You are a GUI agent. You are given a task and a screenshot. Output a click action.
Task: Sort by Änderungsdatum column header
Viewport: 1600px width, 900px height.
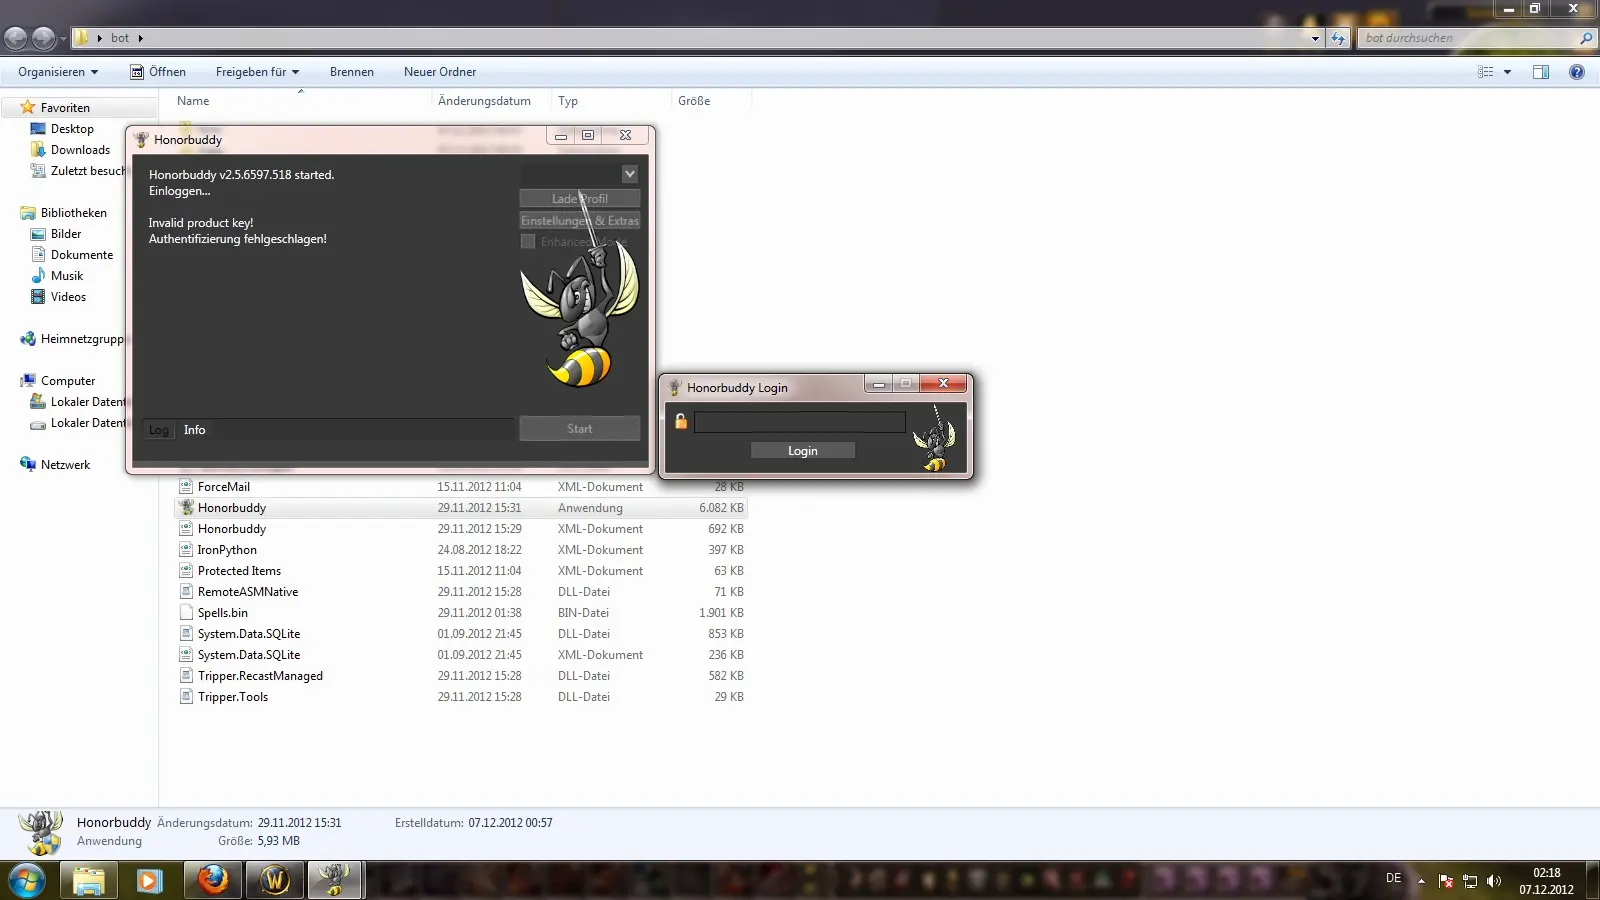(484, 101)
